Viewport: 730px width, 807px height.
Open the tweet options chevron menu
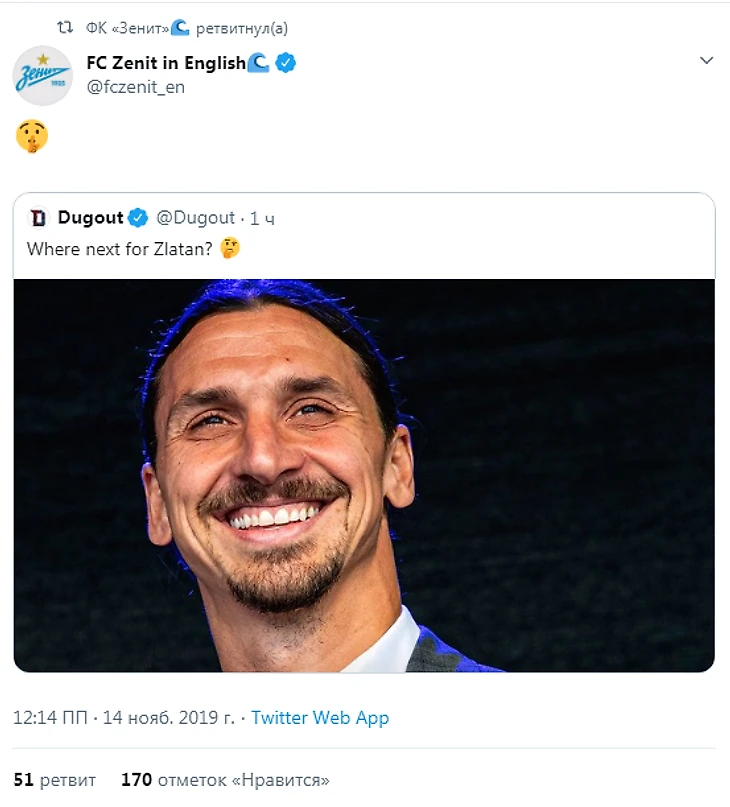tap(706, 61)
